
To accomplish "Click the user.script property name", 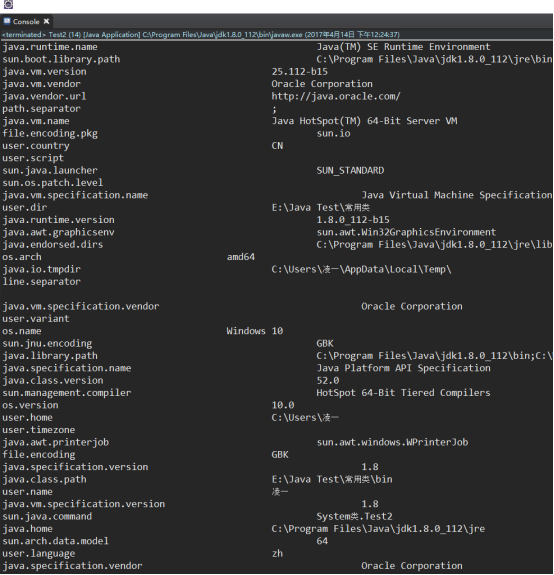I will point(33,158).
